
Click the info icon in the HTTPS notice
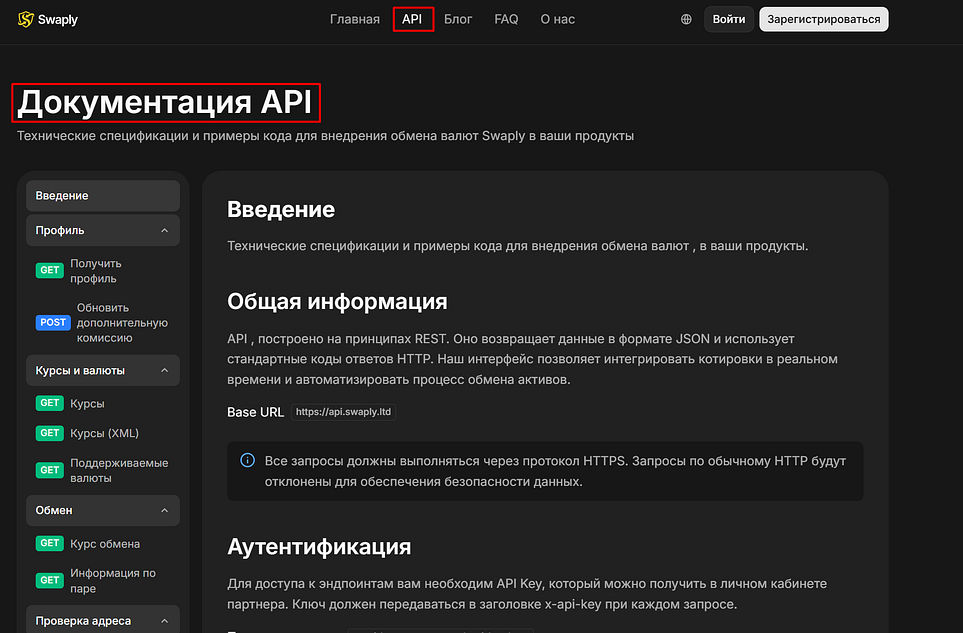click(248, 460)
